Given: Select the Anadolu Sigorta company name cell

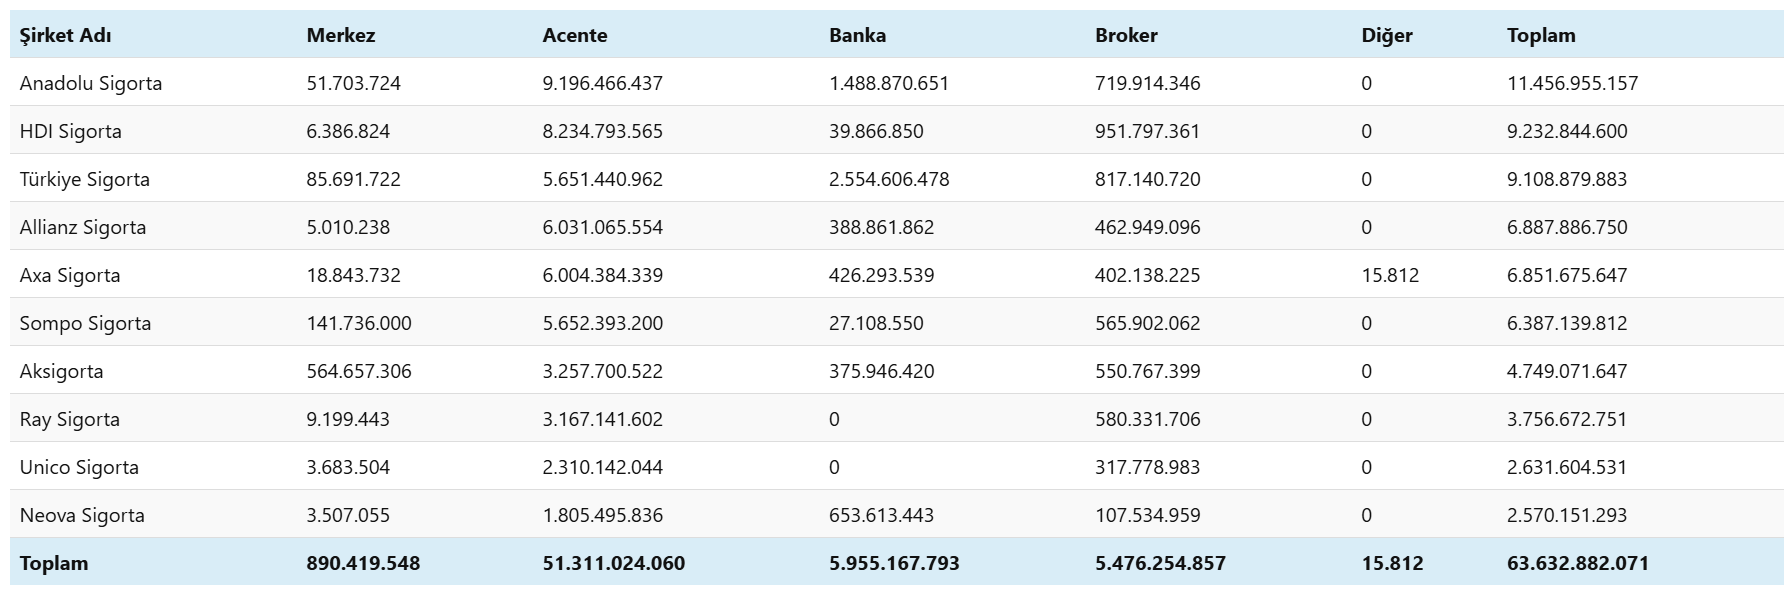Looking at the screenshot, I should coord(91,83).
